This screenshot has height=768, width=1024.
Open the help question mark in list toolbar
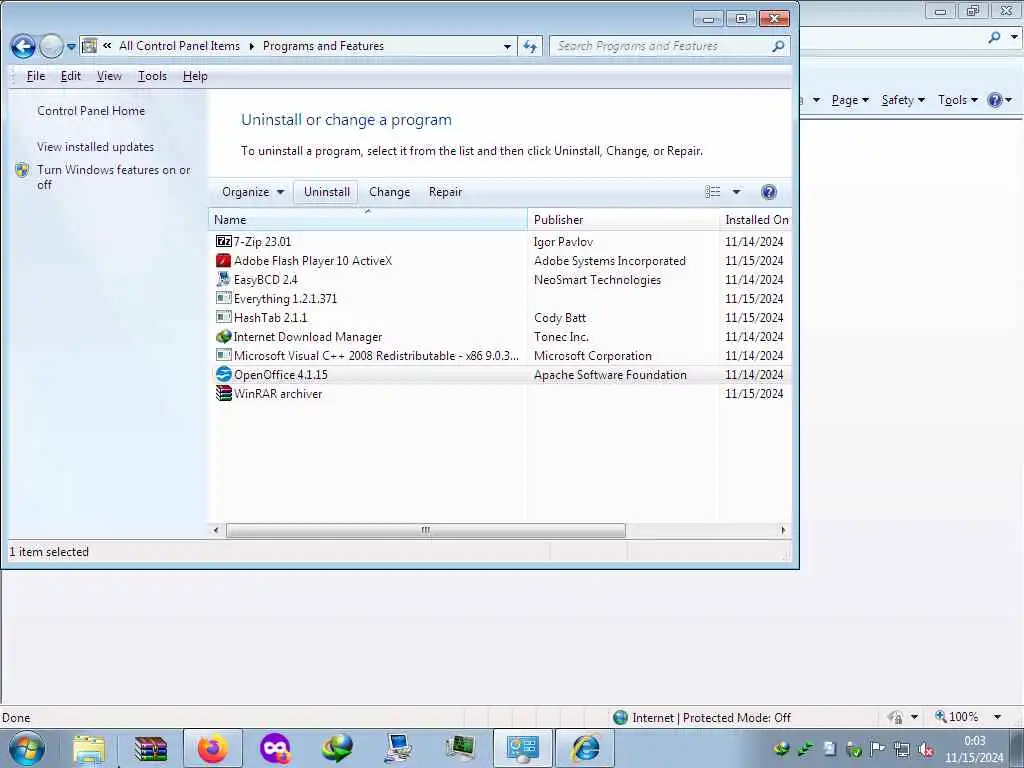[769, 192]
